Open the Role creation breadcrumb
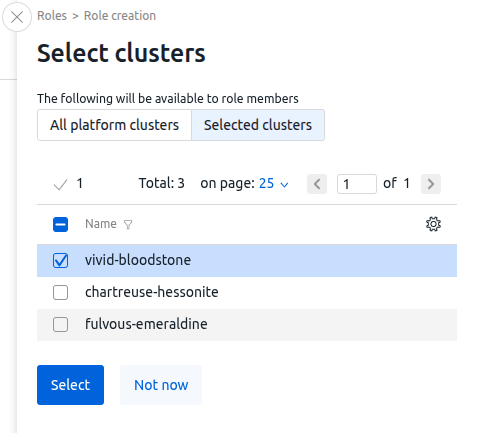The image size is (477, 433). coord(120,16)
